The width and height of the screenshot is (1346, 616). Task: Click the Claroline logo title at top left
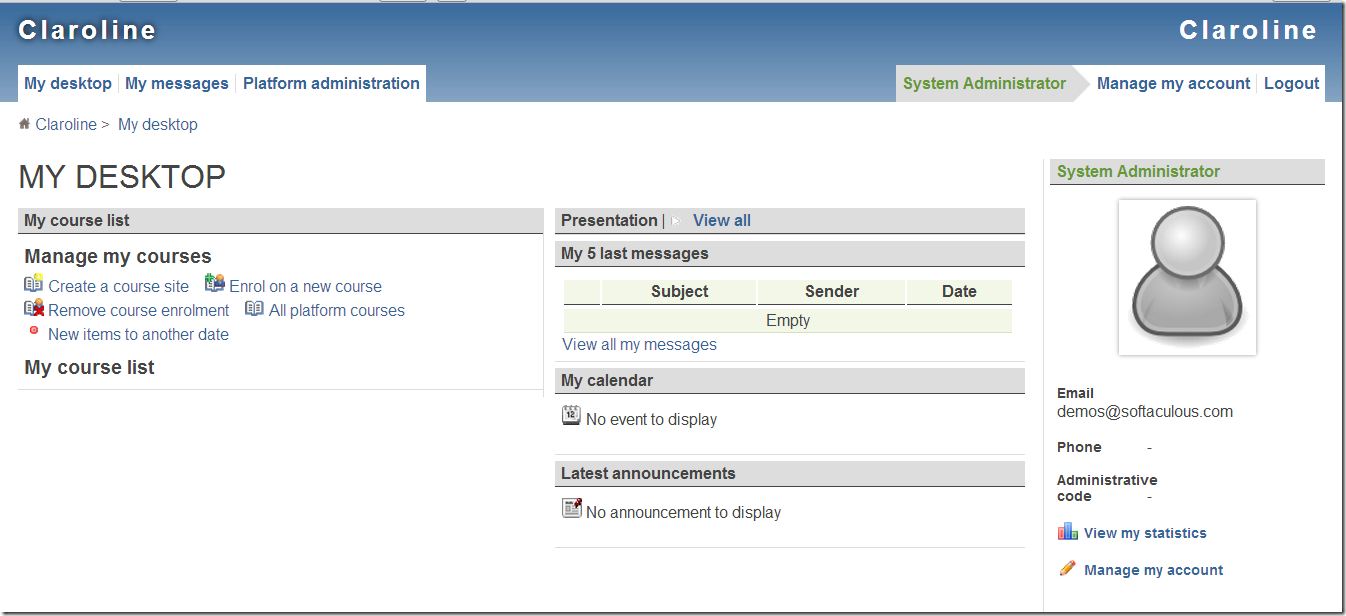point(88,31)
